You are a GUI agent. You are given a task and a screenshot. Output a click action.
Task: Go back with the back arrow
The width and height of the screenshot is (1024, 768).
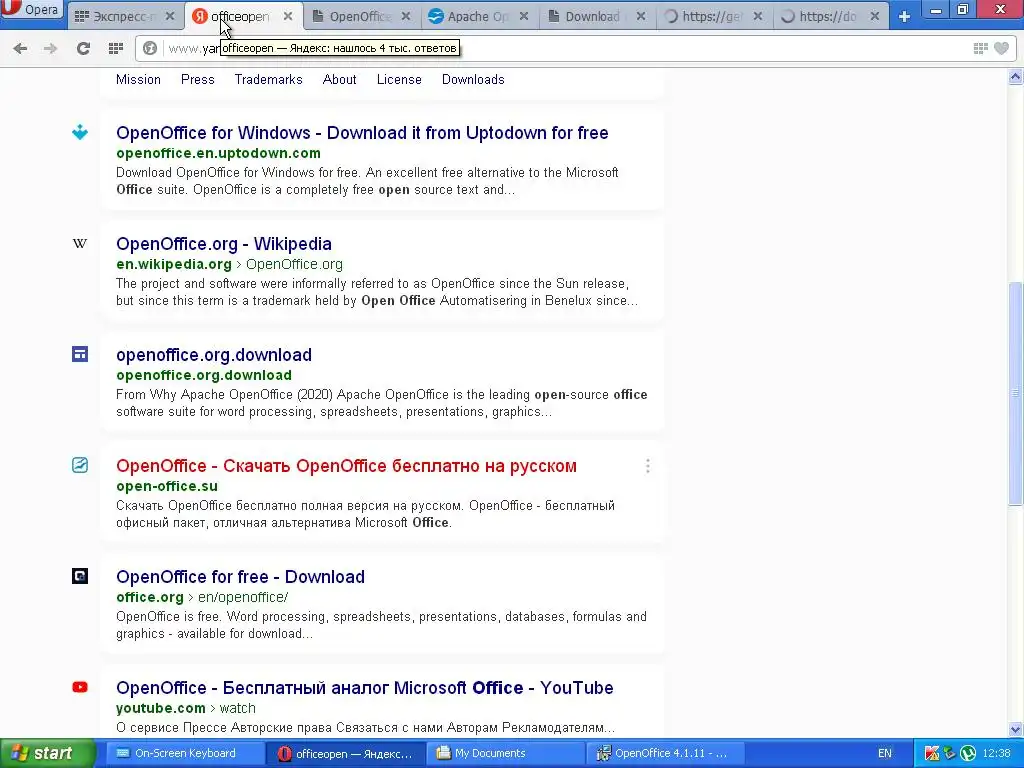click(x=20, y=48)
